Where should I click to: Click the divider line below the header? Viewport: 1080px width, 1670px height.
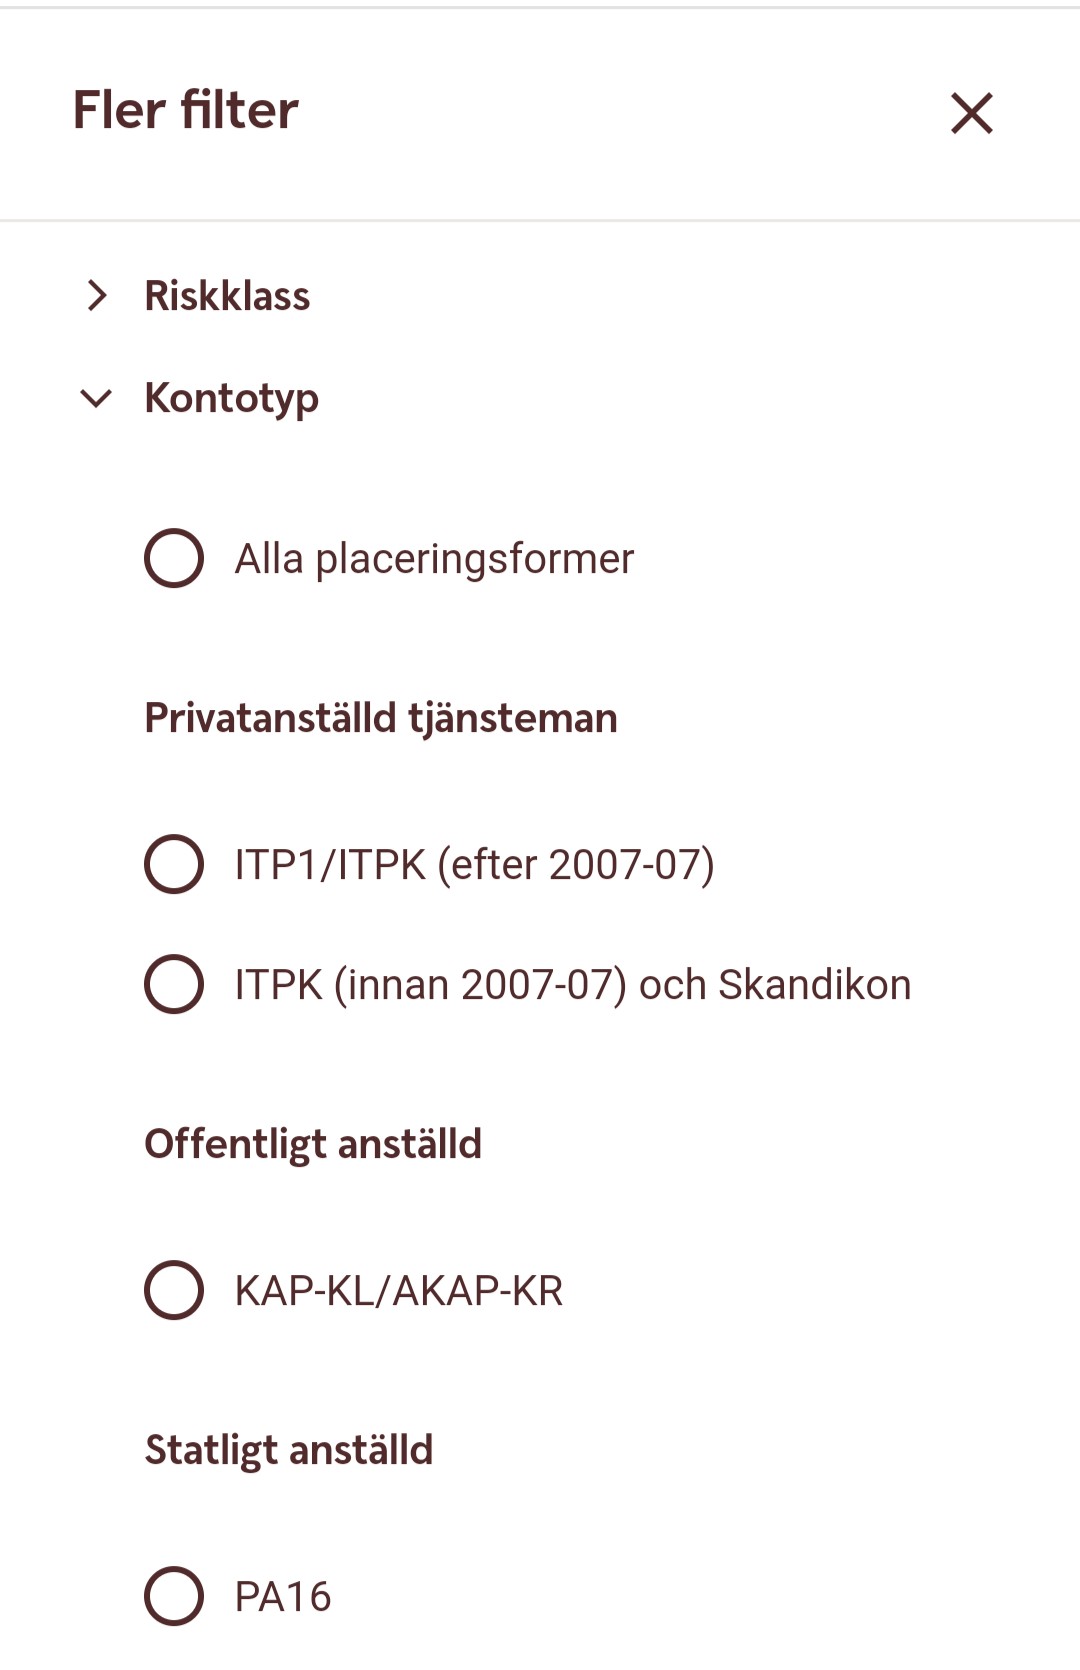pos(540,220)
